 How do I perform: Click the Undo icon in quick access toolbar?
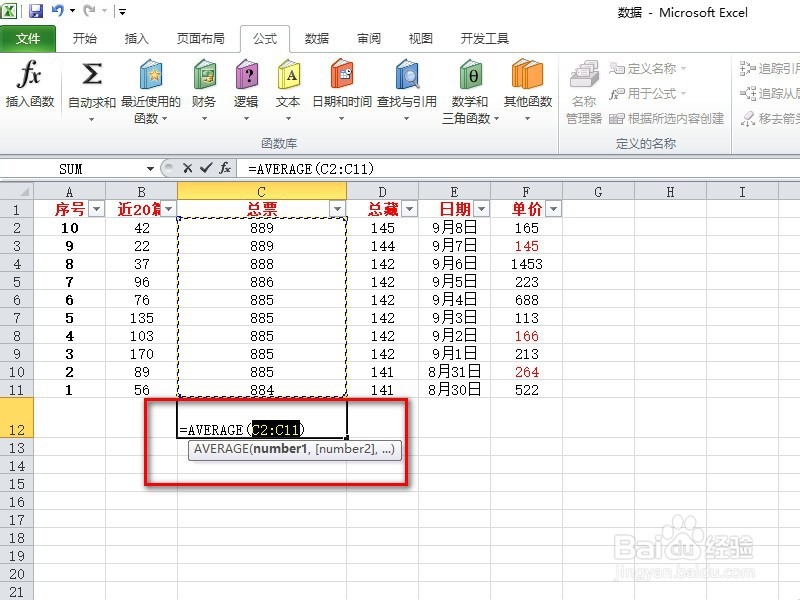pyautogui.click(x=58, y=11)
